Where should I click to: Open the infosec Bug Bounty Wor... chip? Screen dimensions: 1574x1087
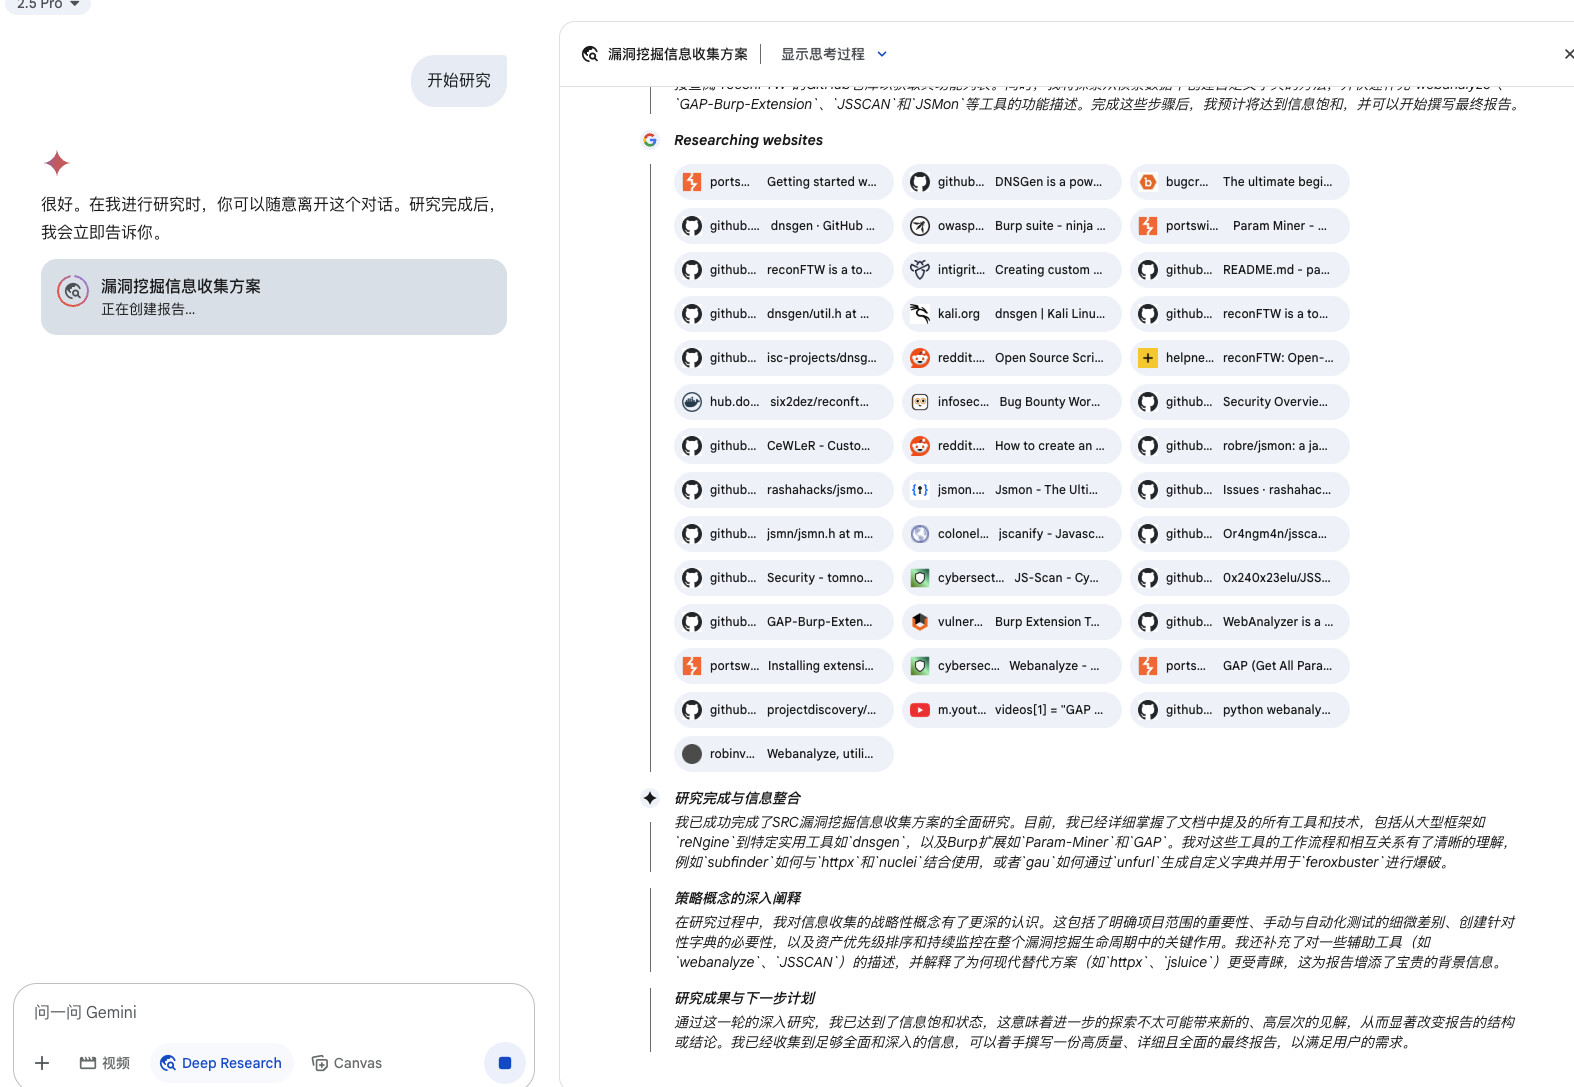coord(1011,402)
